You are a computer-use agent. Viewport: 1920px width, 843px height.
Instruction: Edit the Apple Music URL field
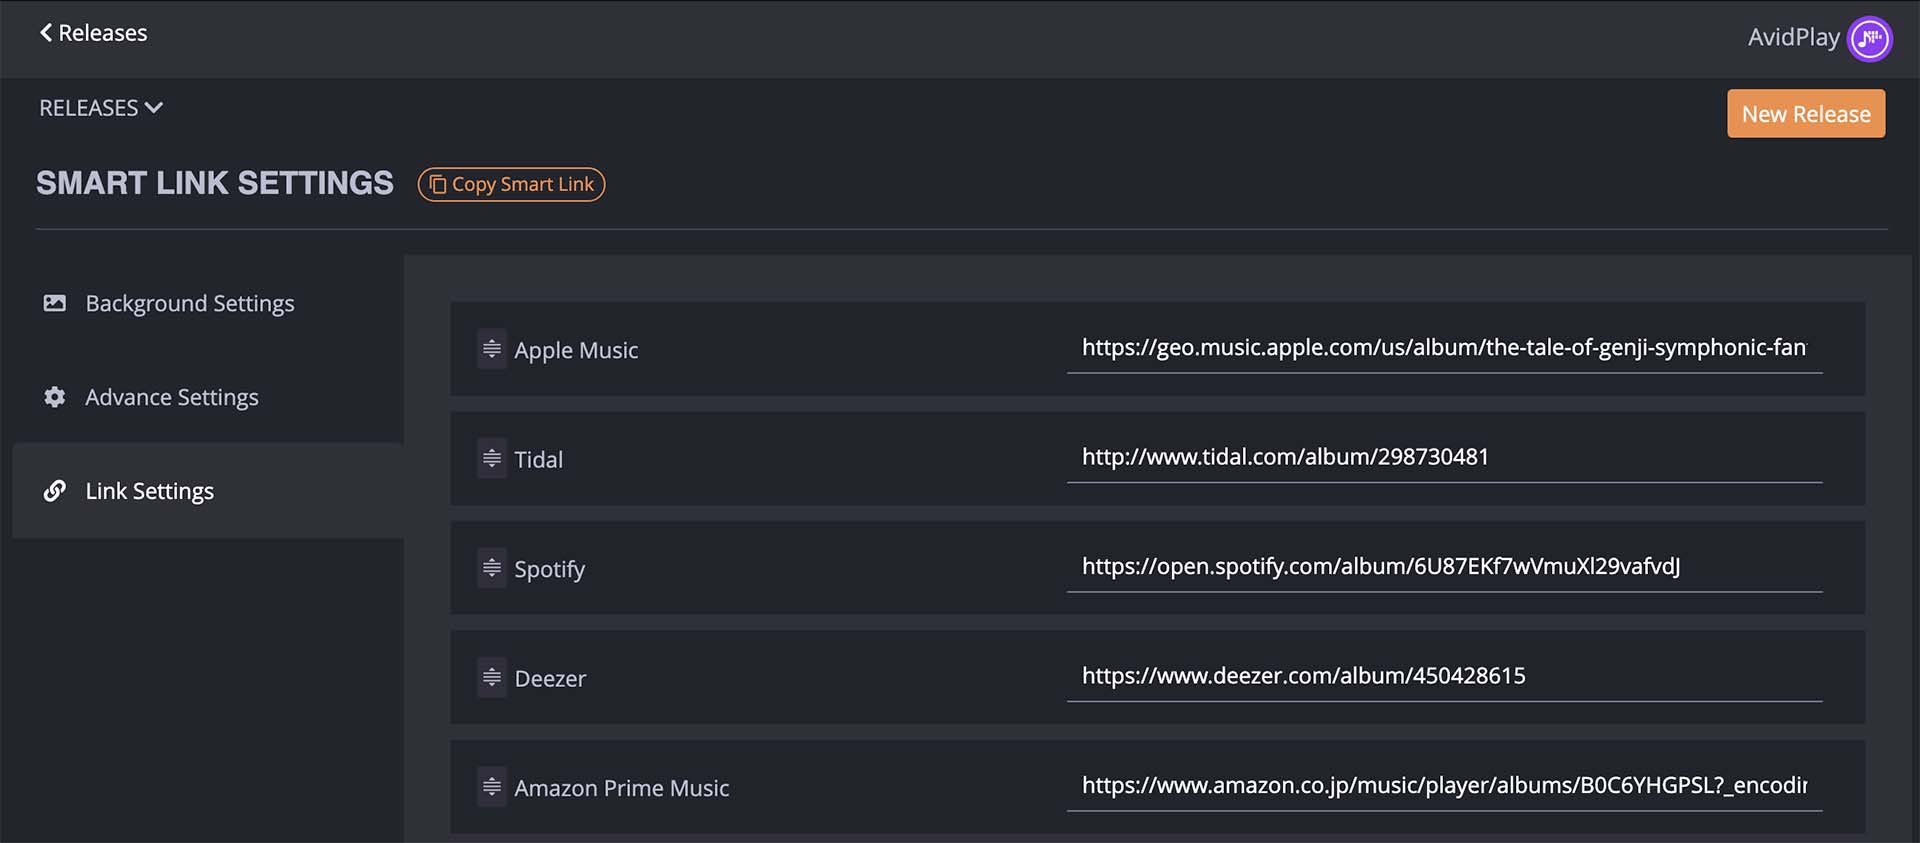(1443, 348)
